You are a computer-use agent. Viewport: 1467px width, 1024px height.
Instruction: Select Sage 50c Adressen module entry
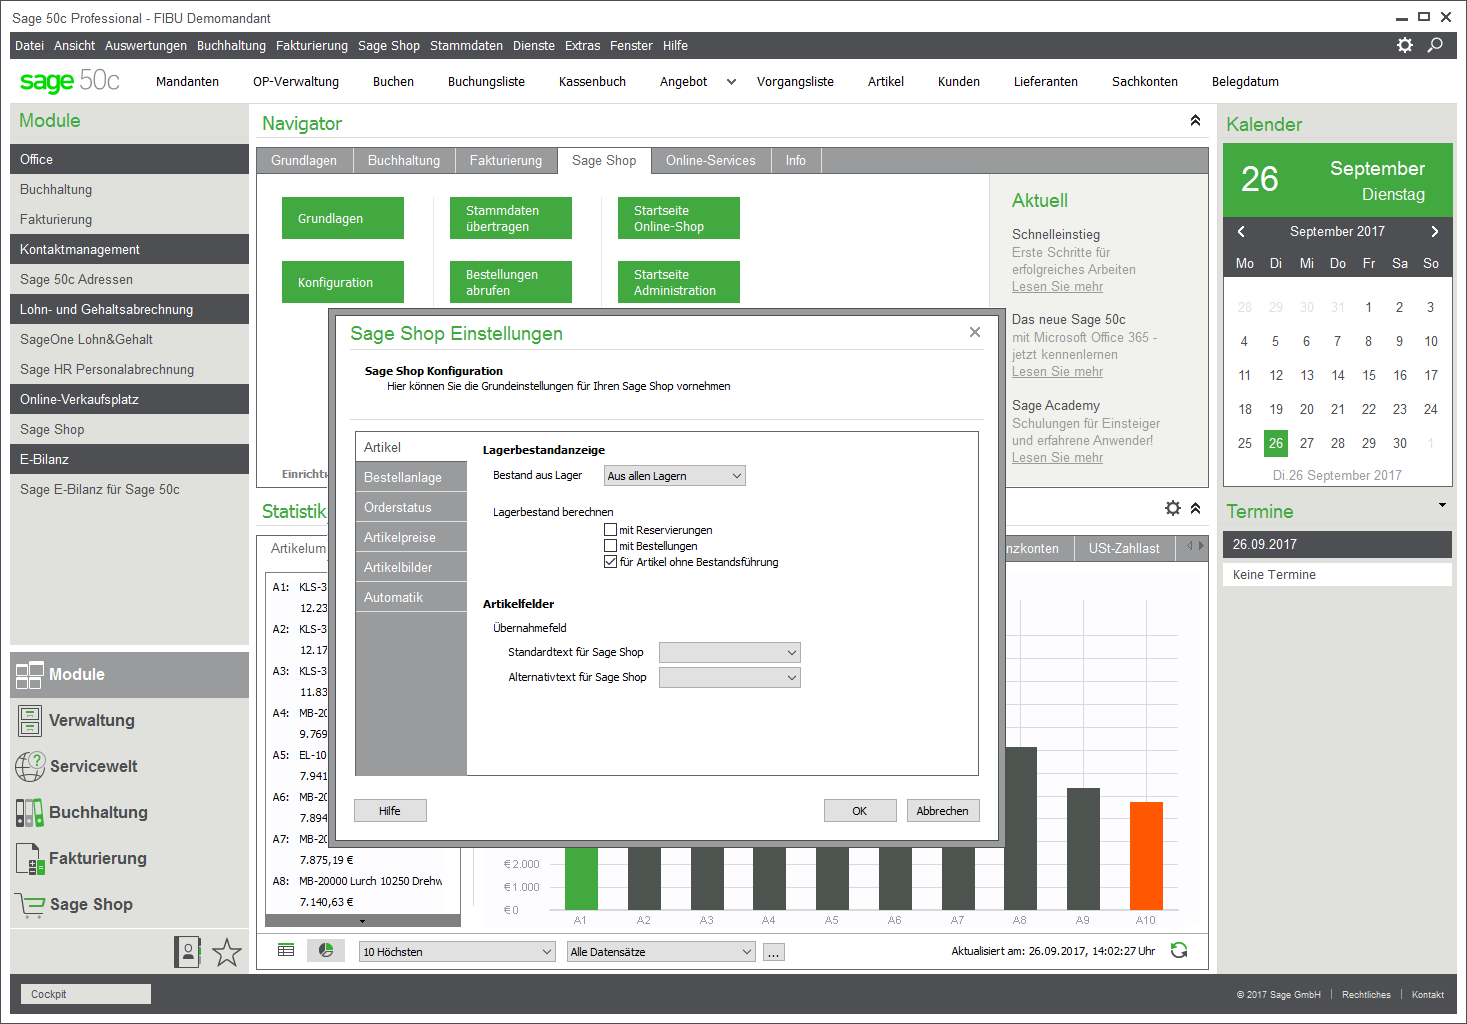pyautogui.click(x=129, y=279)
